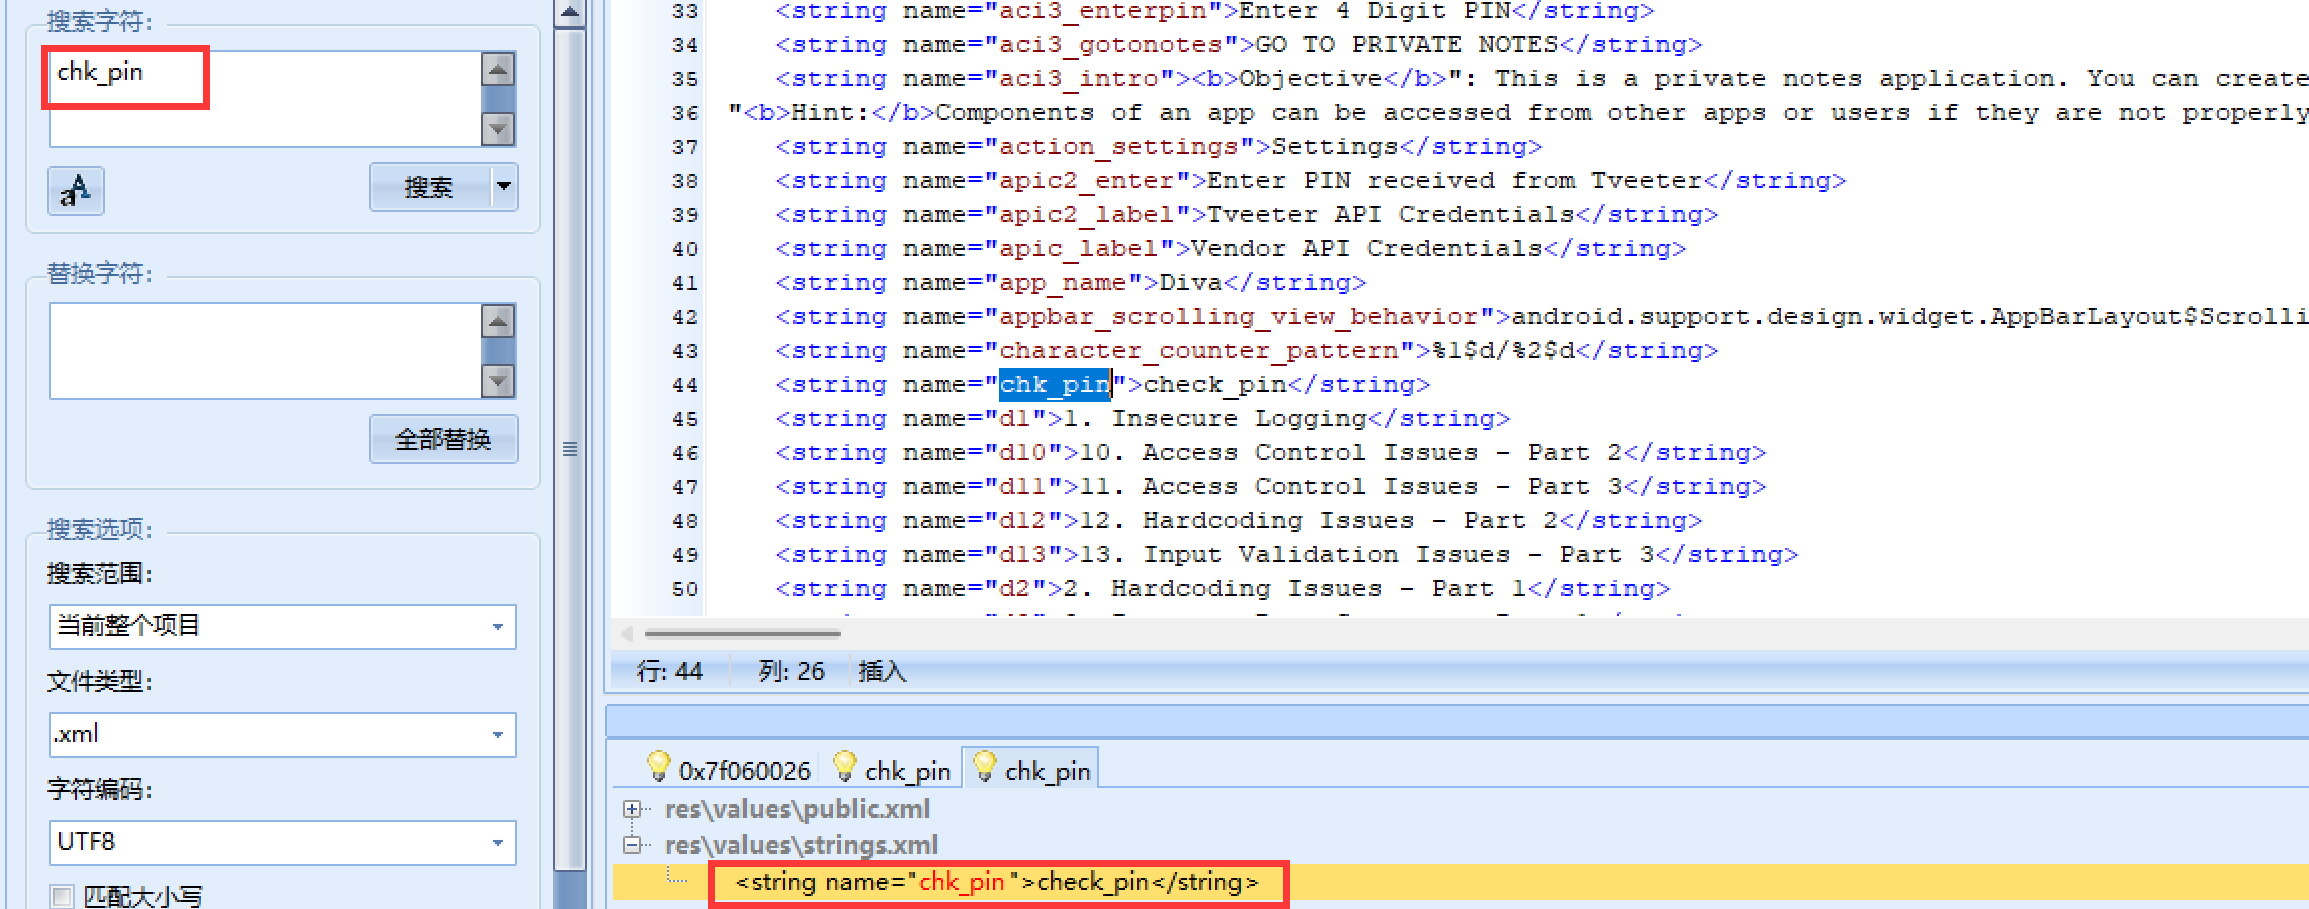Click the 搜索 search button

point(430,187)
